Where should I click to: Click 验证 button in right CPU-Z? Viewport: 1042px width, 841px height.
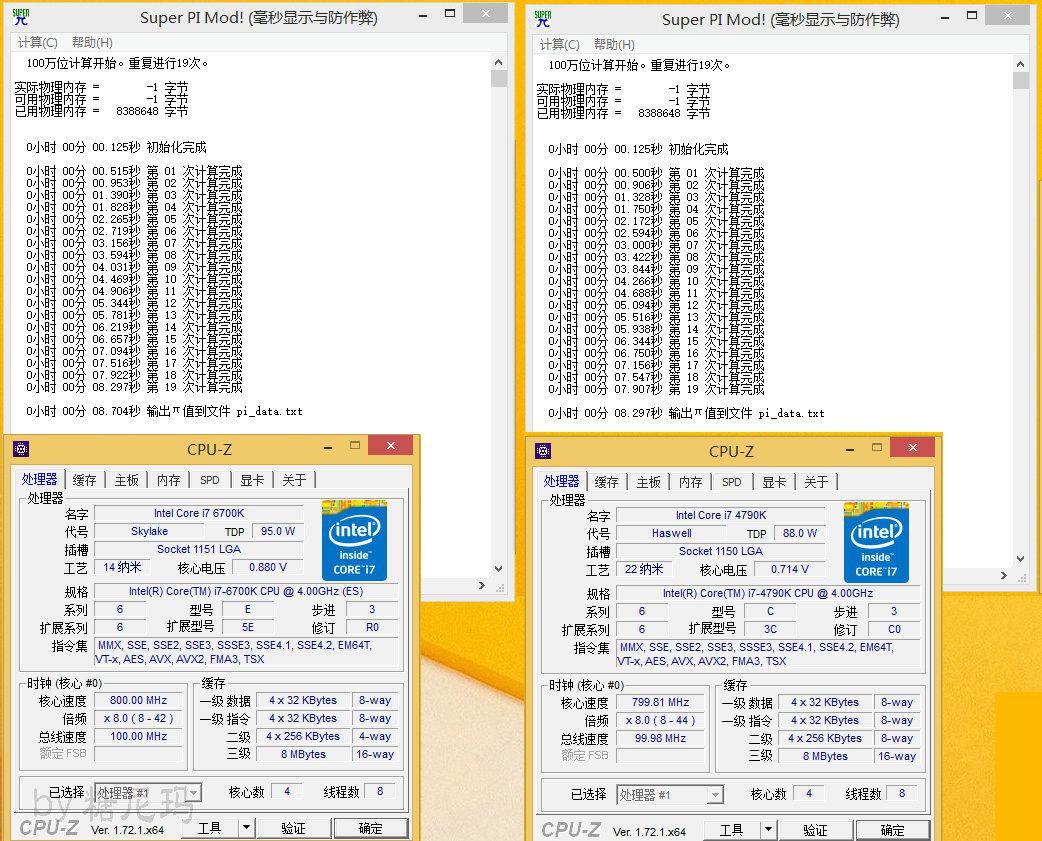click(x=816, y=830)
